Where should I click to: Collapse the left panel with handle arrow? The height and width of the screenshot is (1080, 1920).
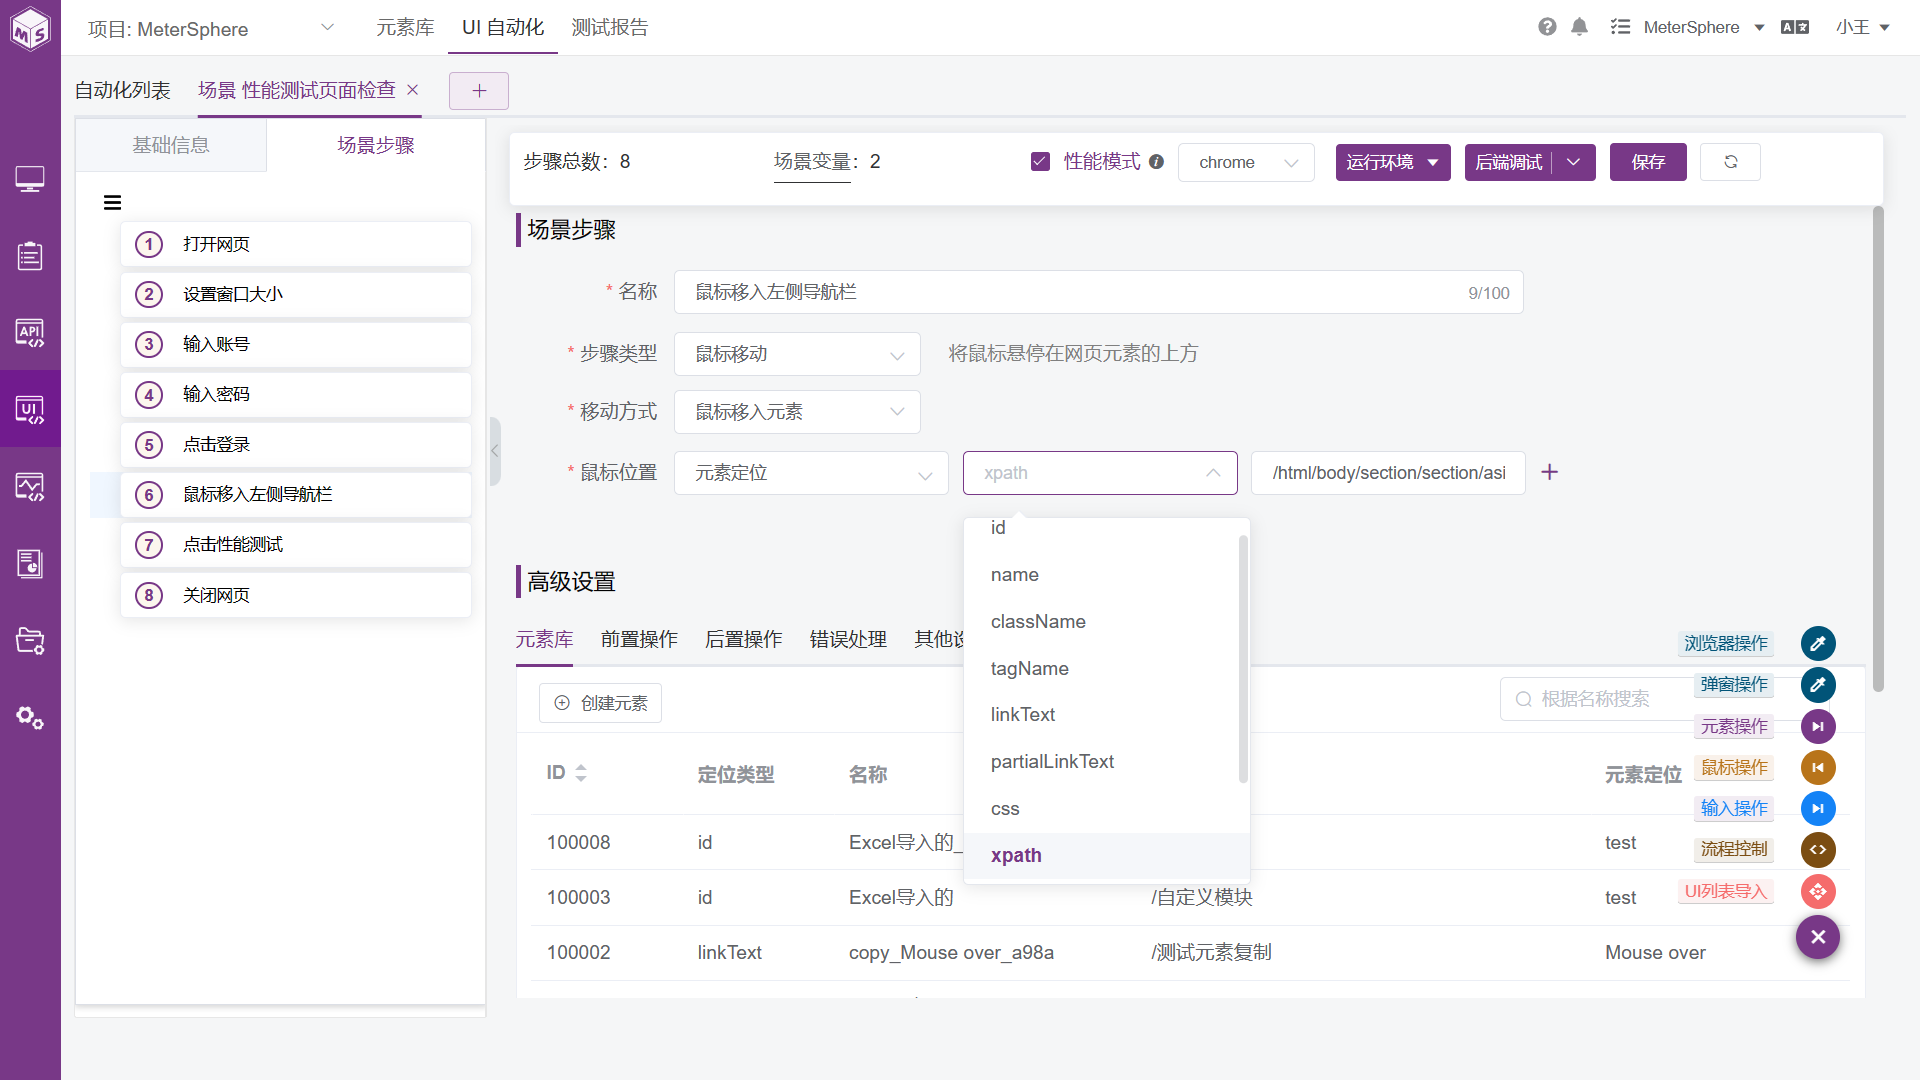[495, 451]
